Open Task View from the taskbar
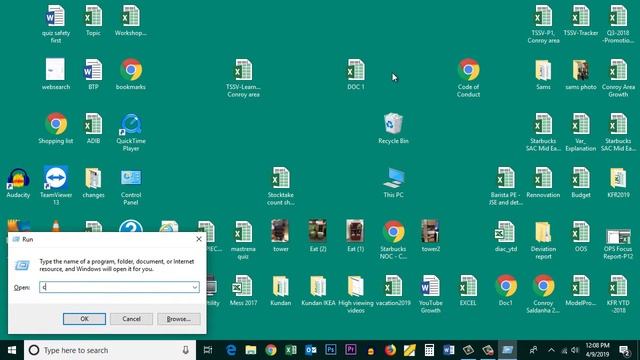This screenshot has height=360, width=640. (208, 350)
